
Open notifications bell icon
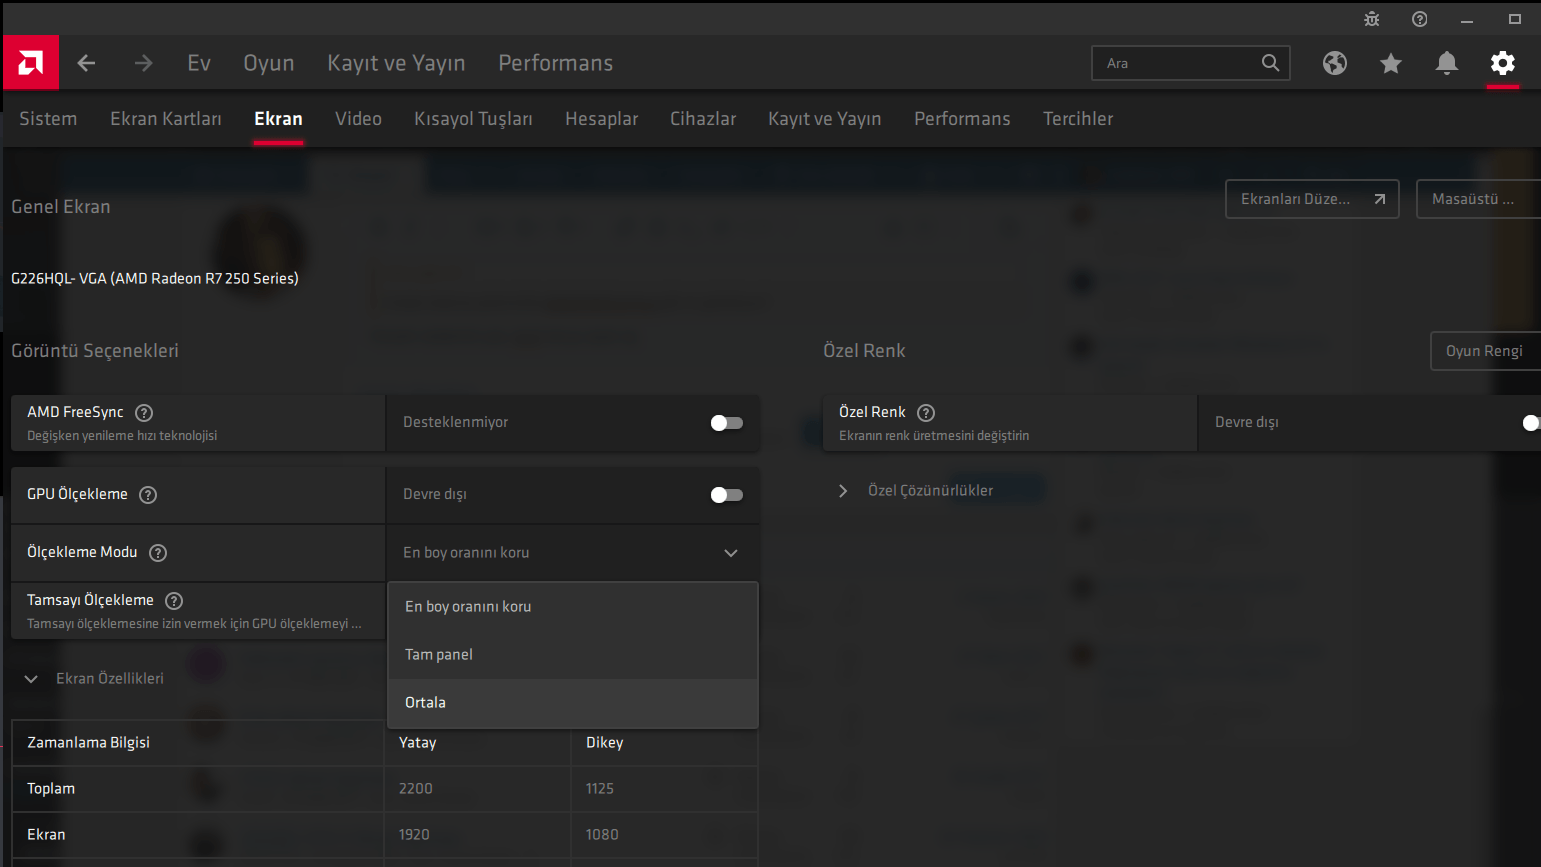[x=1447, y=63]
